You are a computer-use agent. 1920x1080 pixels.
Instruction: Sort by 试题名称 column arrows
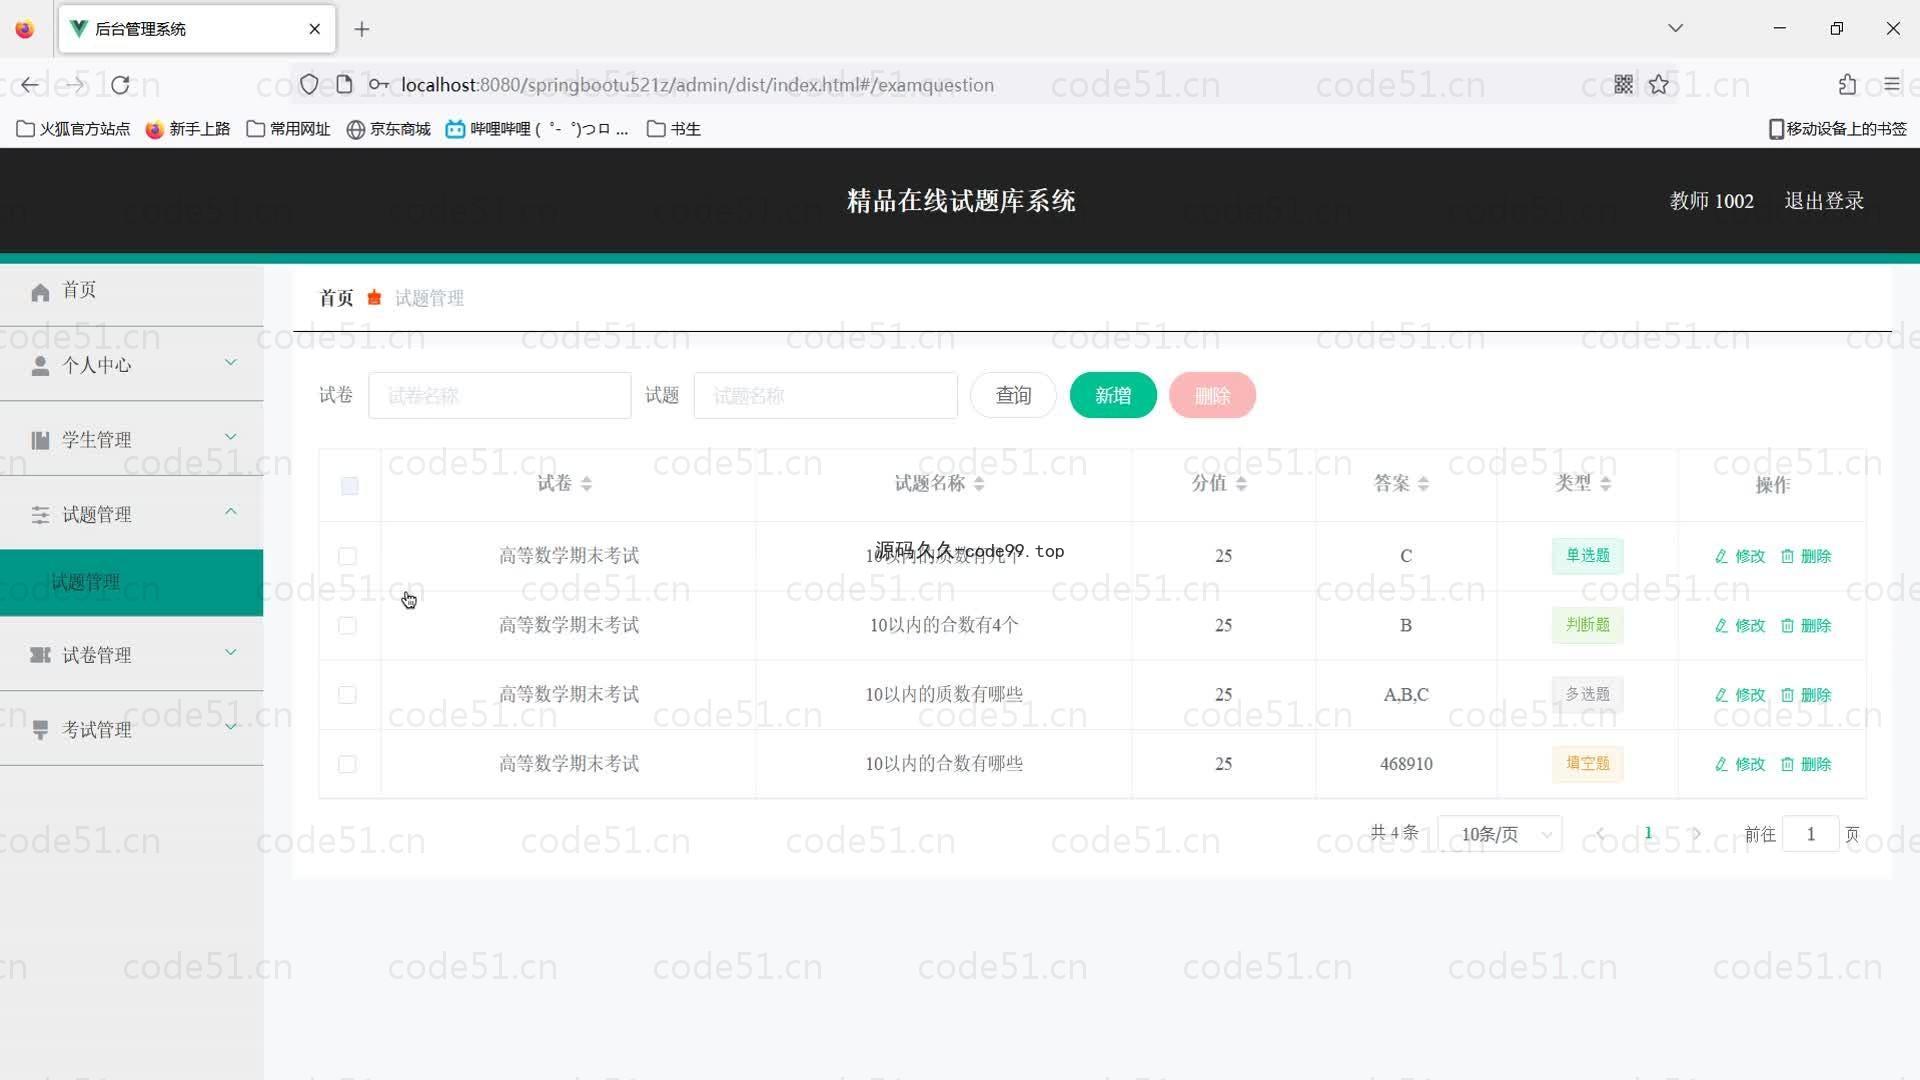(979, 484)
